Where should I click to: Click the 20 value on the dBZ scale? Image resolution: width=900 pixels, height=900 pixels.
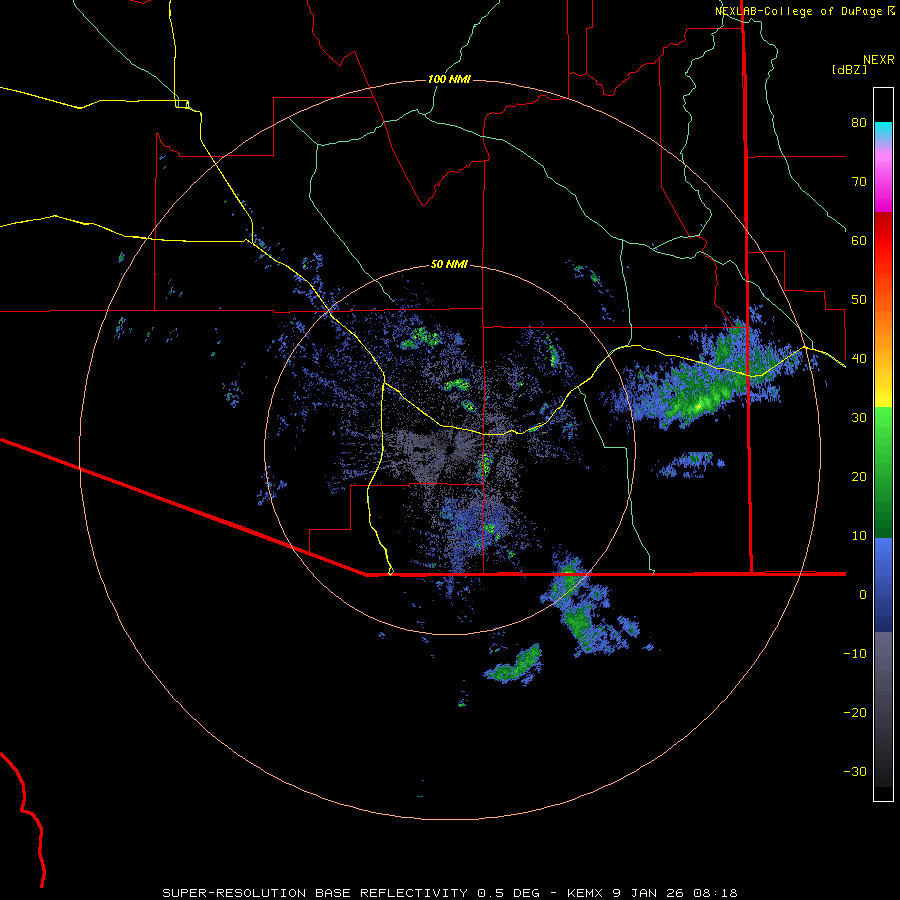(x=859, y=477)
